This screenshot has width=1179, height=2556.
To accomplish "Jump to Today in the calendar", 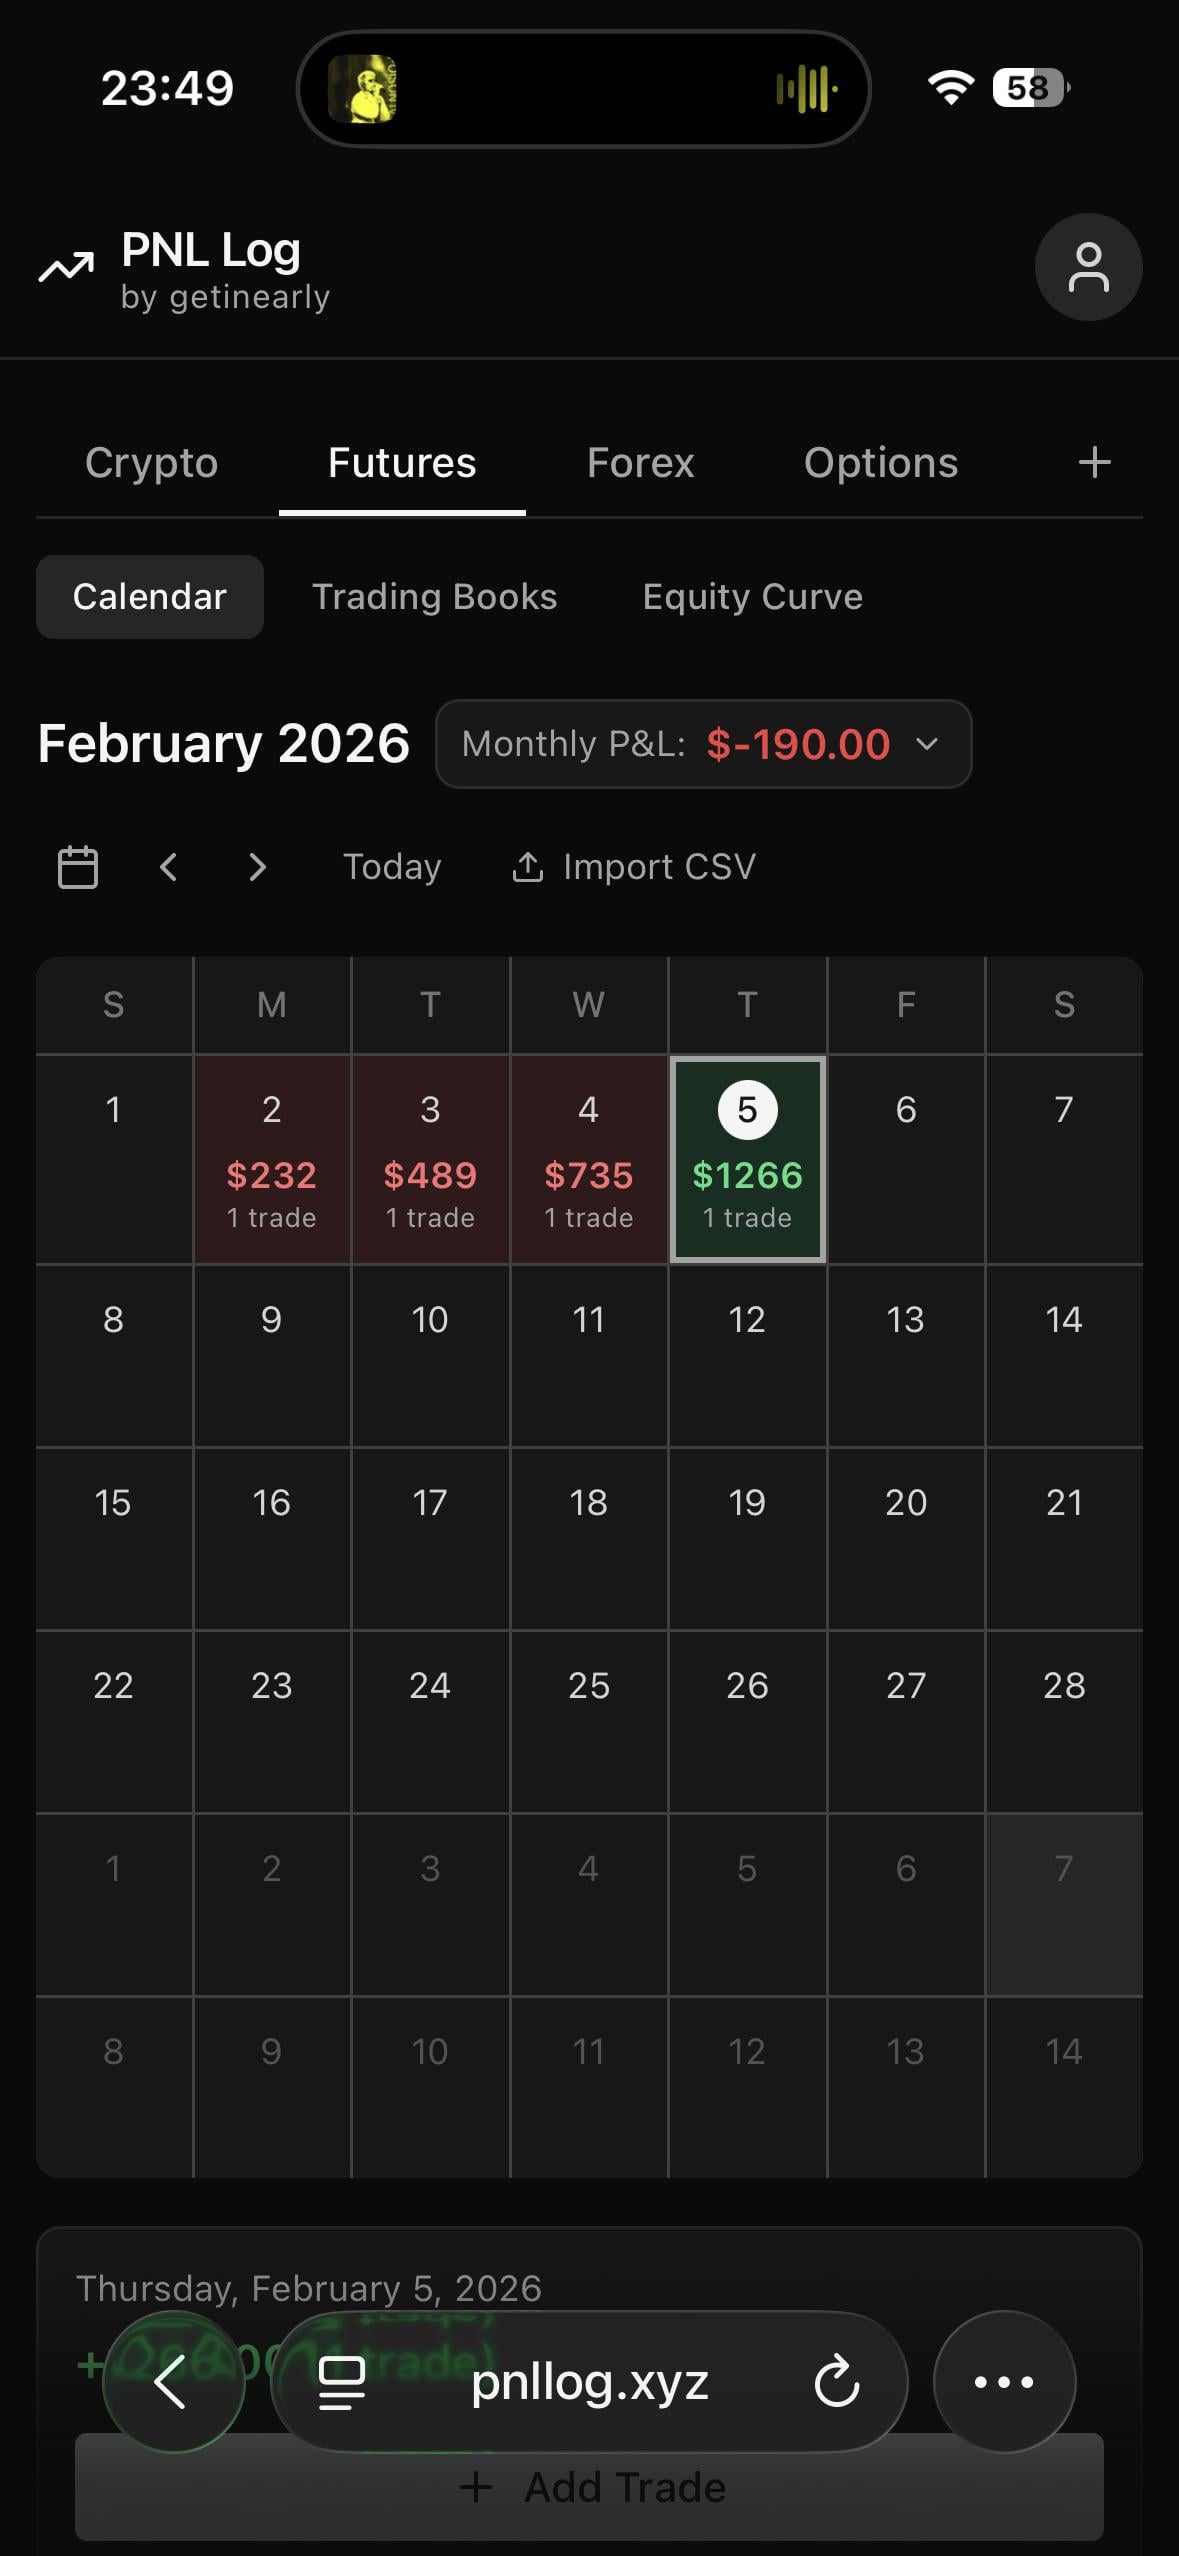I will coord(392,867).
